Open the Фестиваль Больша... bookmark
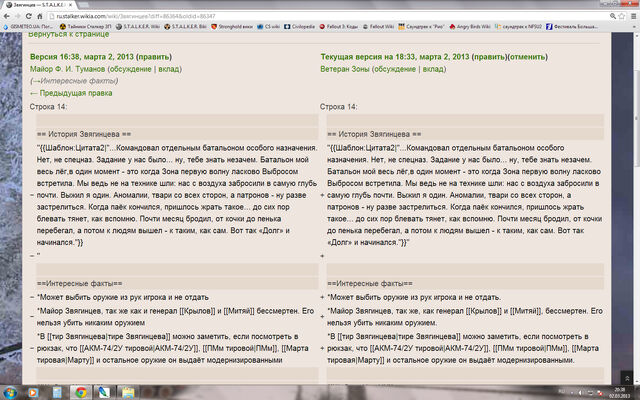The image size is (640, 400). click(x=572, y=27)
